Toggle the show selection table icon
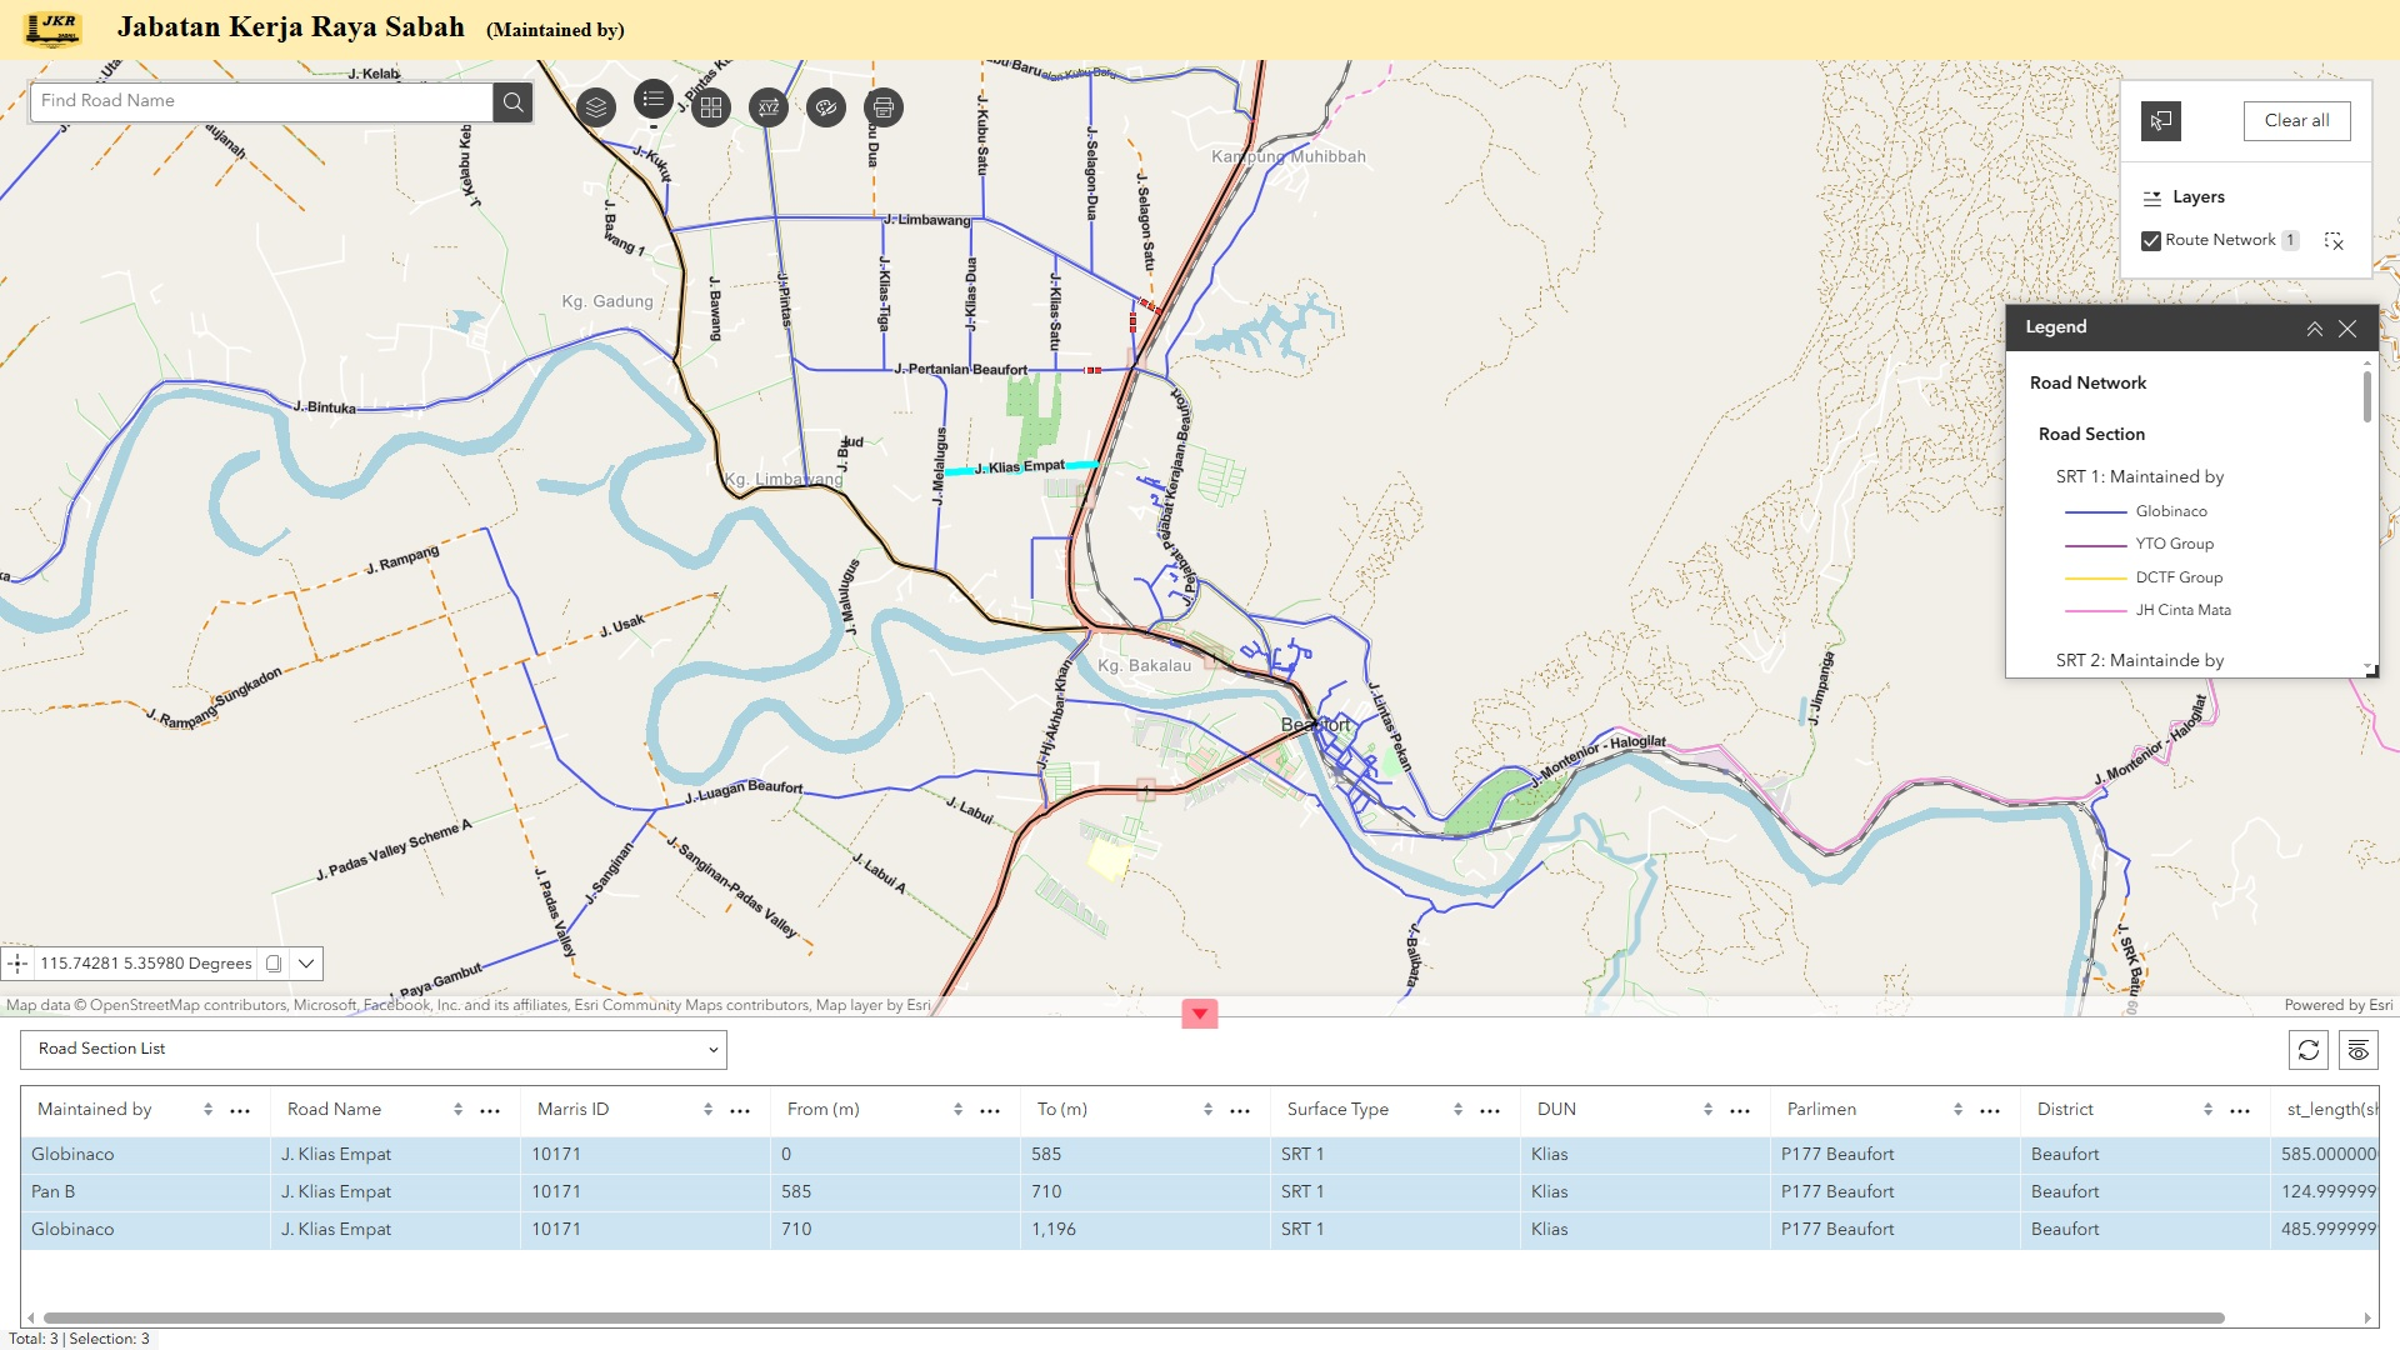The width and height of the screenshot is (2400, 1350). tap(2358, 1050)
